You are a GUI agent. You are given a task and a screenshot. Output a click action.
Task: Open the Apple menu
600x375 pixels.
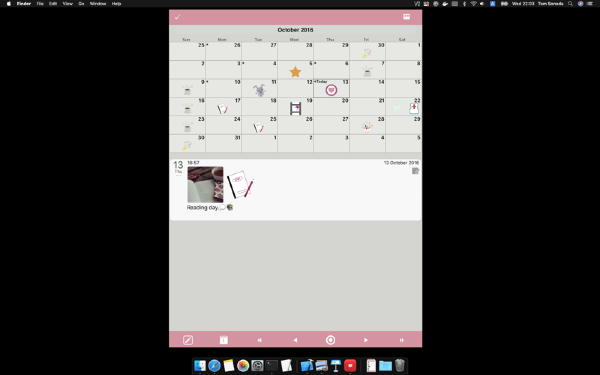click(x=8, y=3)
